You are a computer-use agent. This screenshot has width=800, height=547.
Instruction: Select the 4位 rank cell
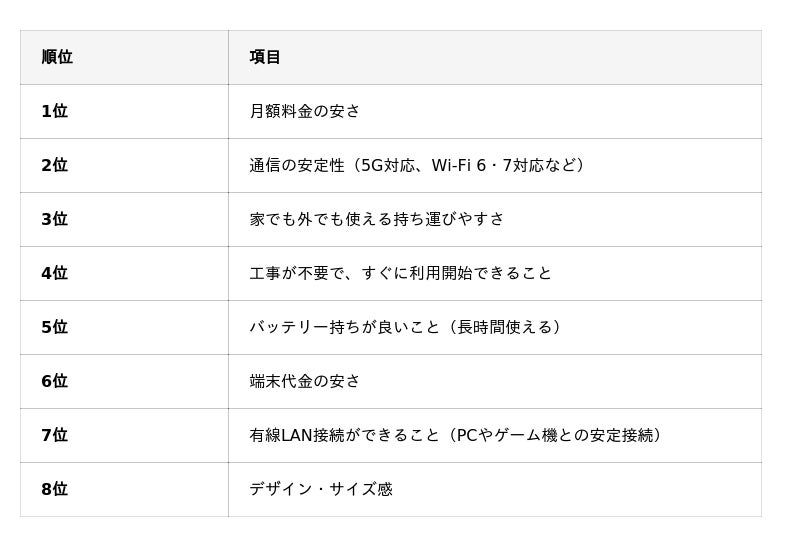coord(54,273)
